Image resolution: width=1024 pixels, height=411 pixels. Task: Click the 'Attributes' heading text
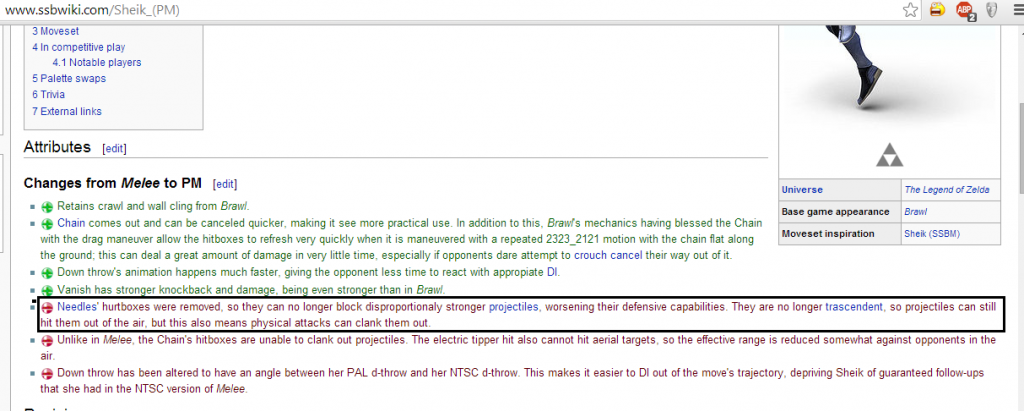coord(57,147)
